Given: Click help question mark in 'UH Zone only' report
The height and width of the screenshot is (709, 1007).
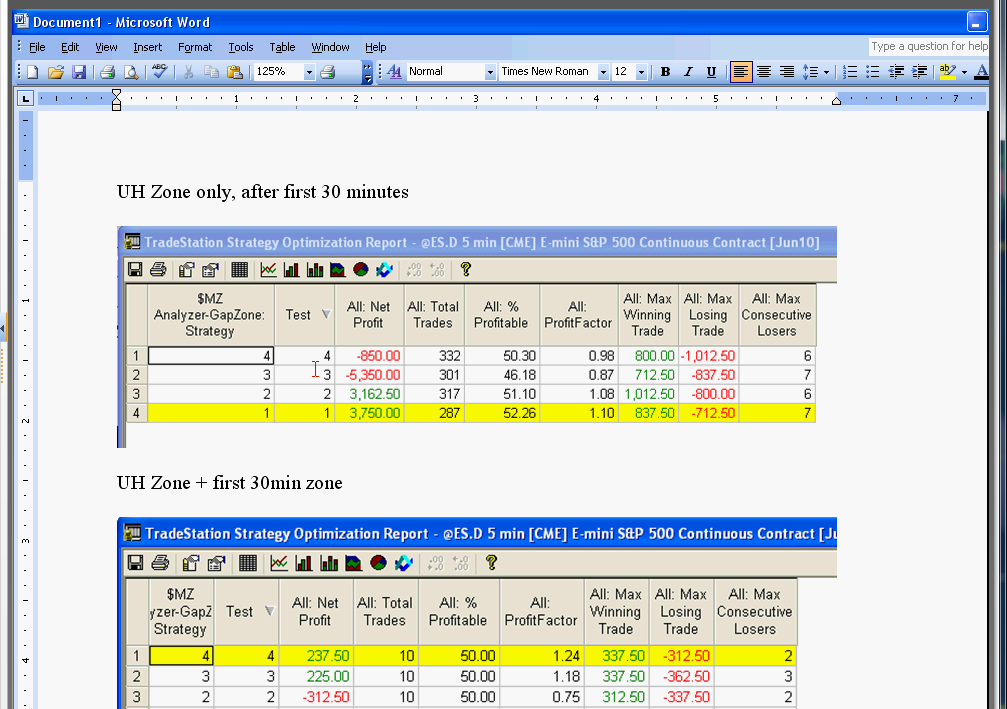Looking at the screenshot, I should pos(466,270).
